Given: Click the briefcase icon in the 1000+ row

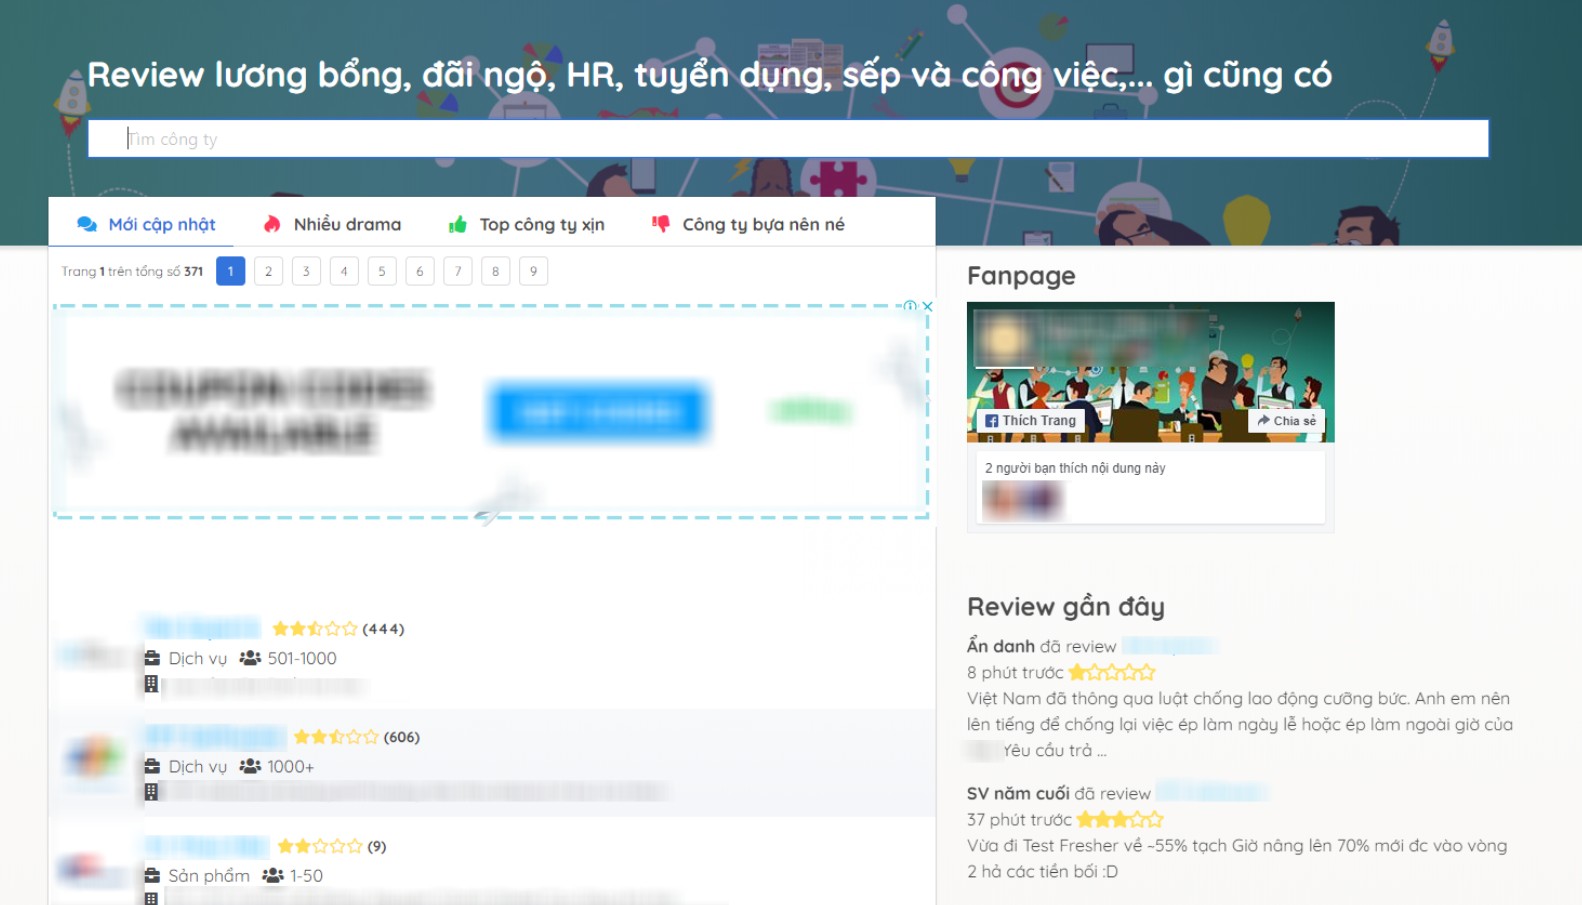Looking at the screenshot, I should (152, 766).
